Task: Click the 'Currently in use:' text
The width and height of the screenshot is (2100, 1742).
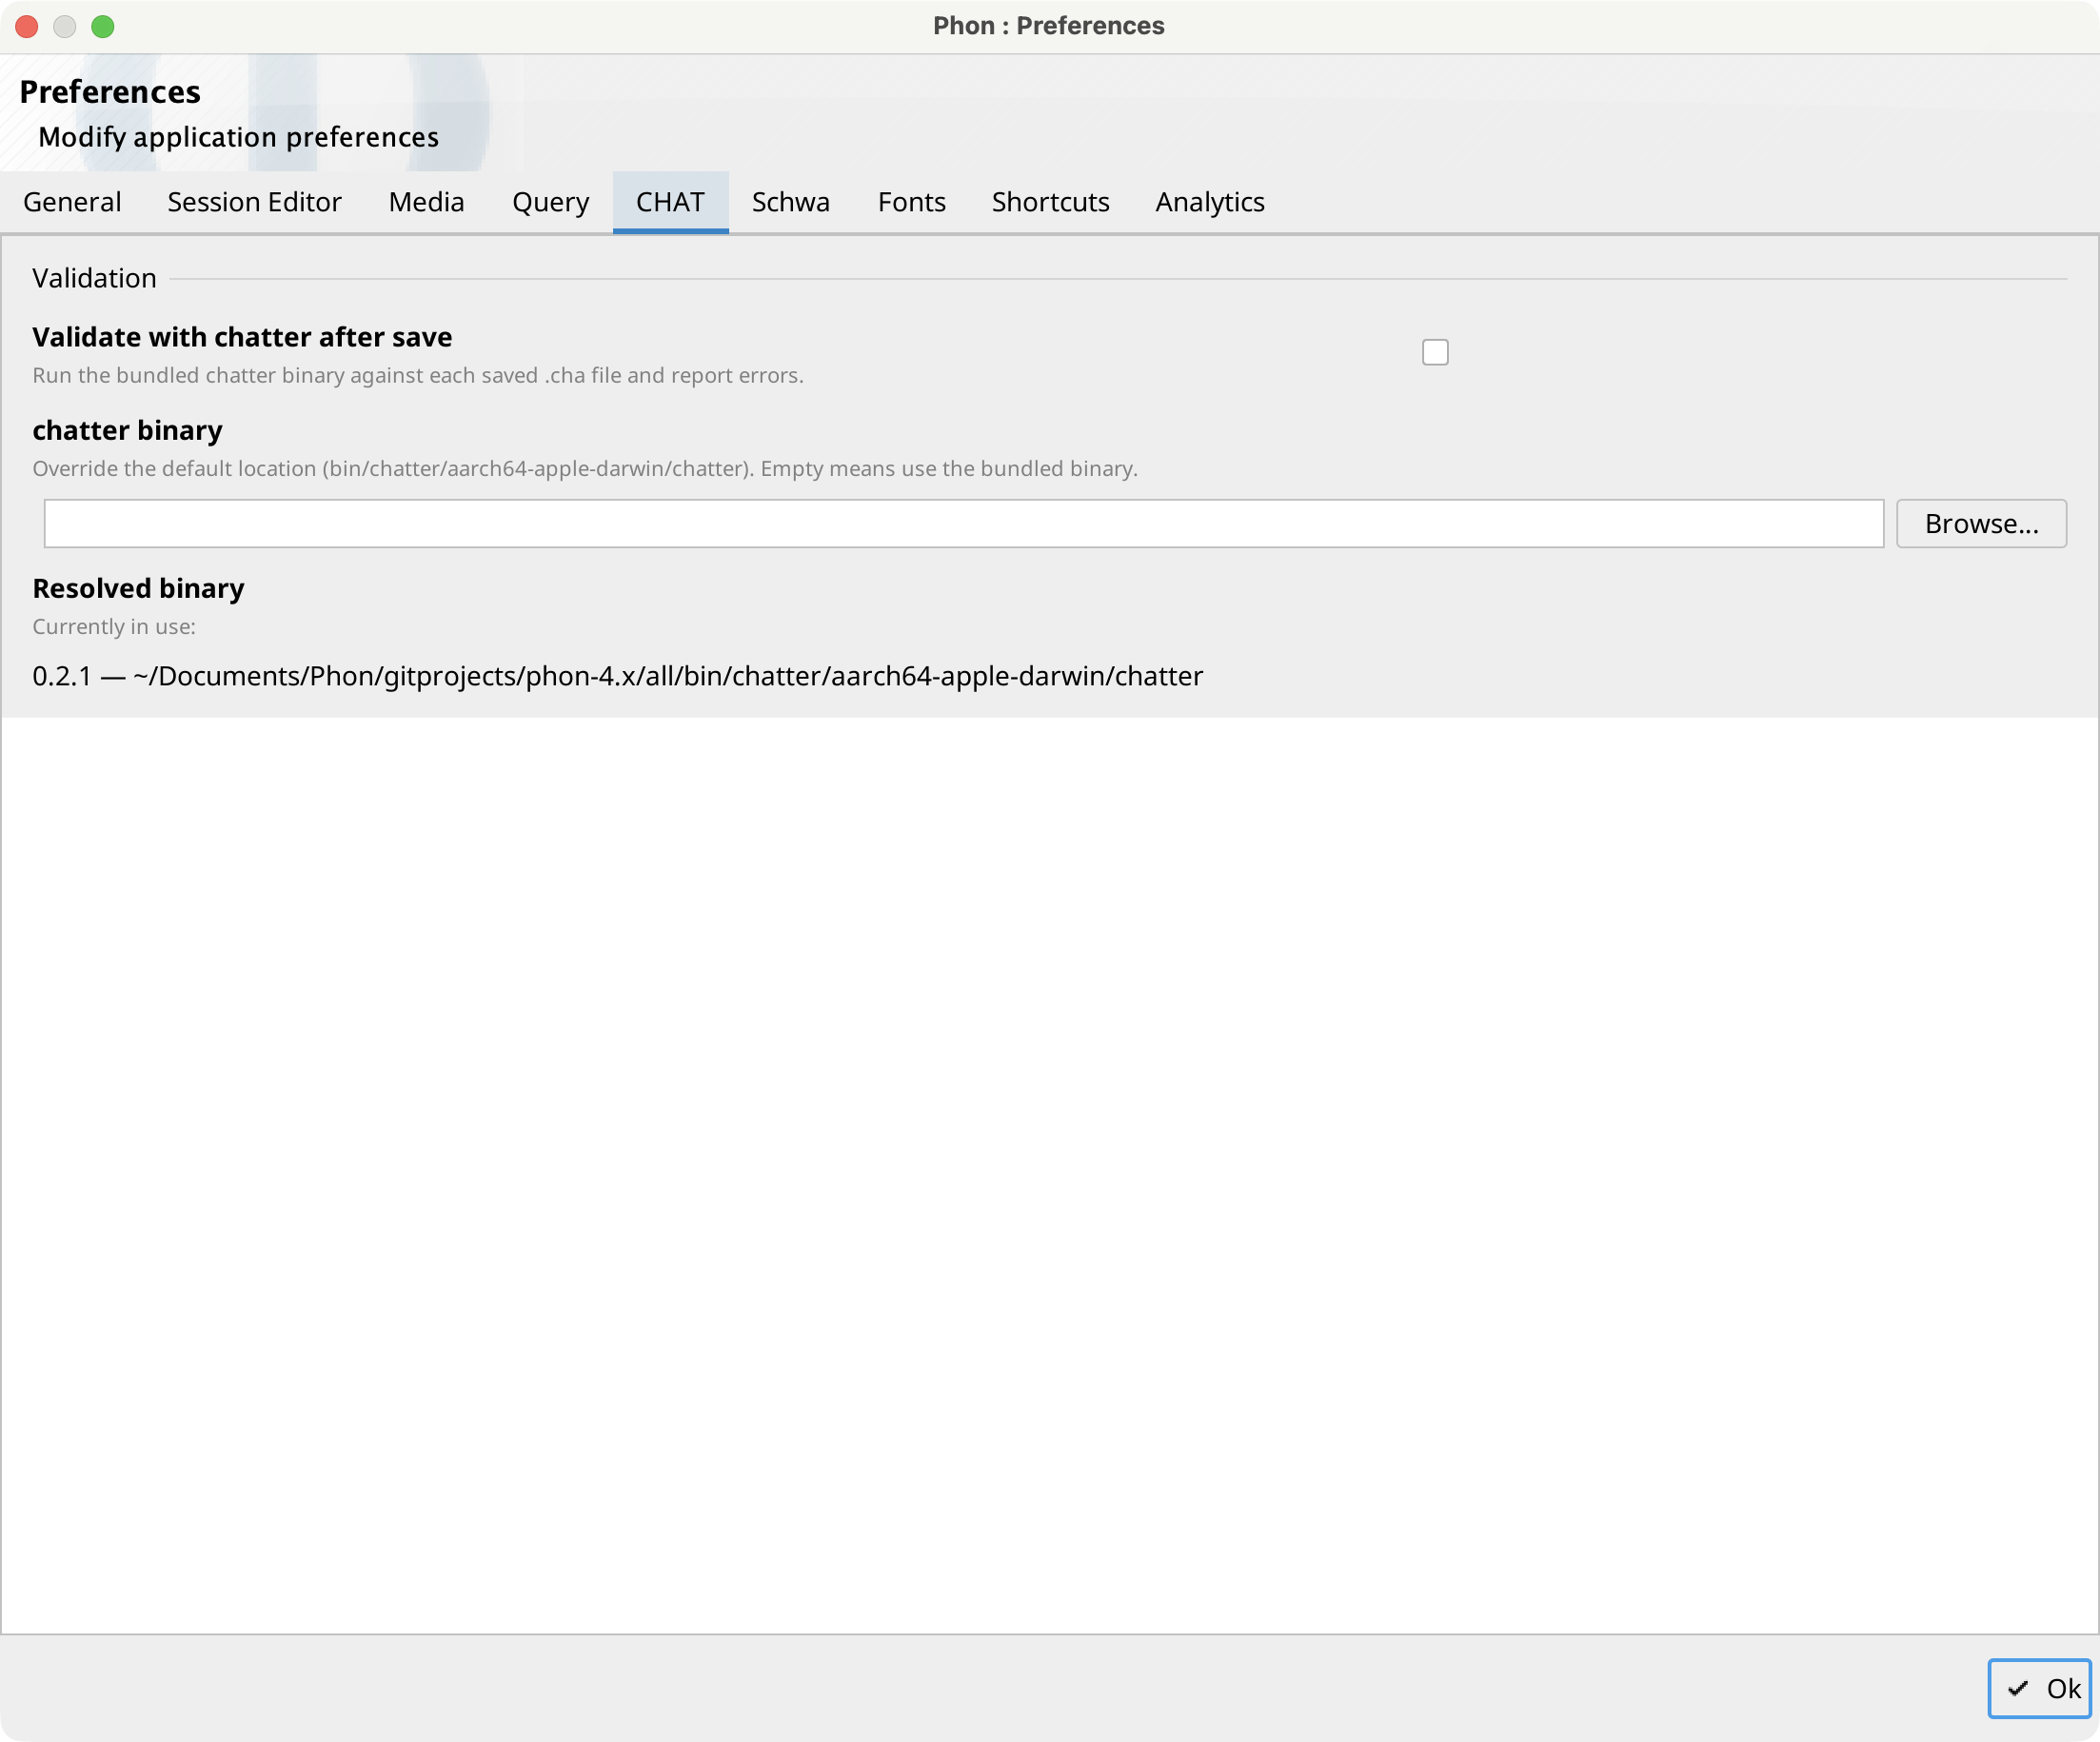Action: coord(114,627)
